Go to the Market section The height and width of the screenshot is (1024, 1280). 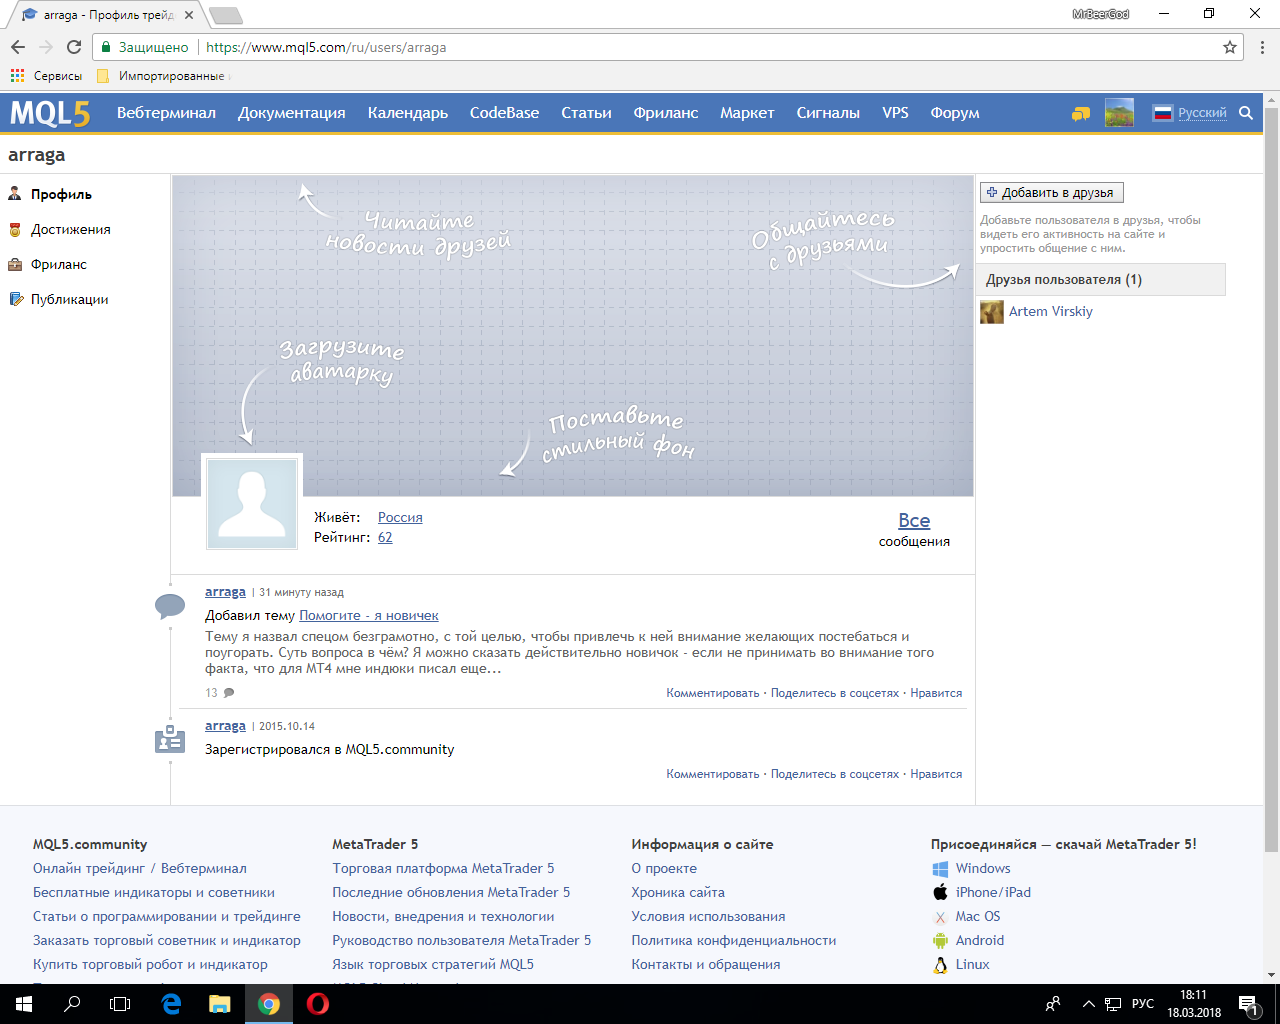(x=747, y=113)
